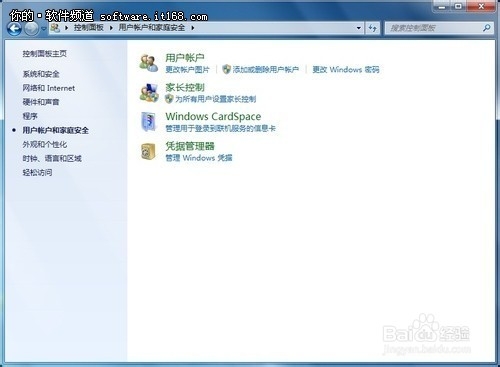
Task: Open the 家长控制 heading
Action: pos(185,87)
